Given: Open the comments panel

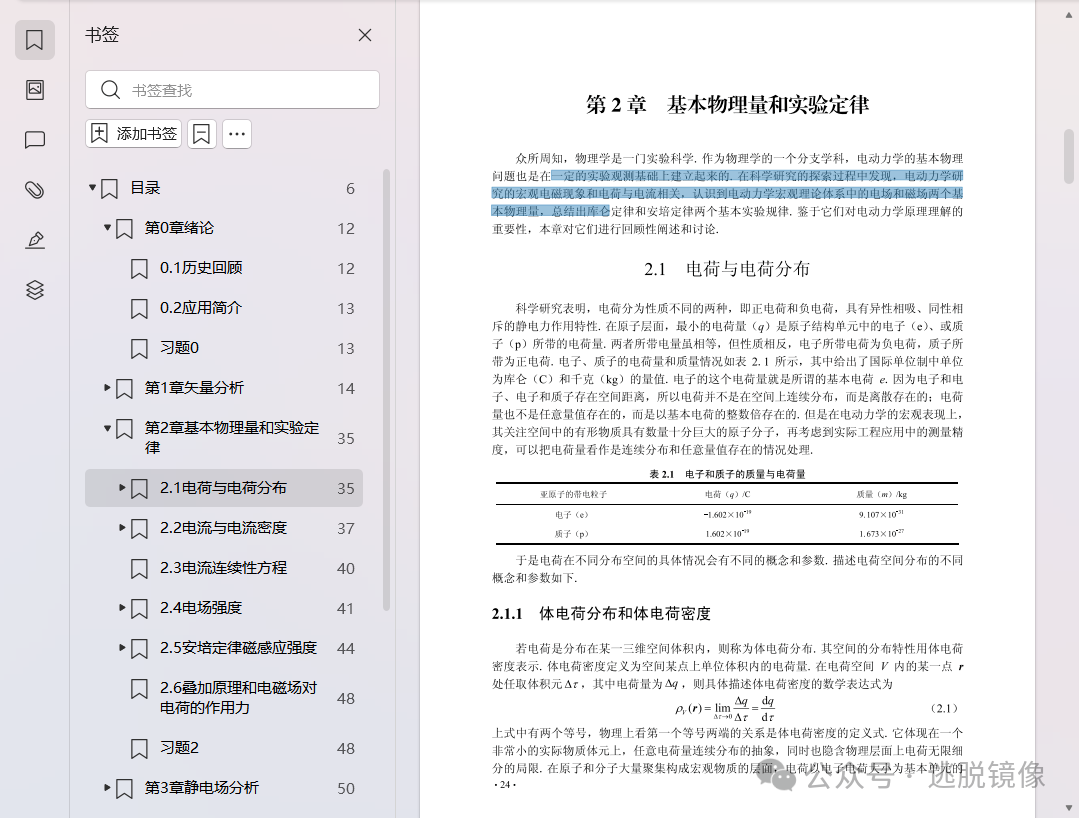Looking at the screenshot, I should click(34, 140).
